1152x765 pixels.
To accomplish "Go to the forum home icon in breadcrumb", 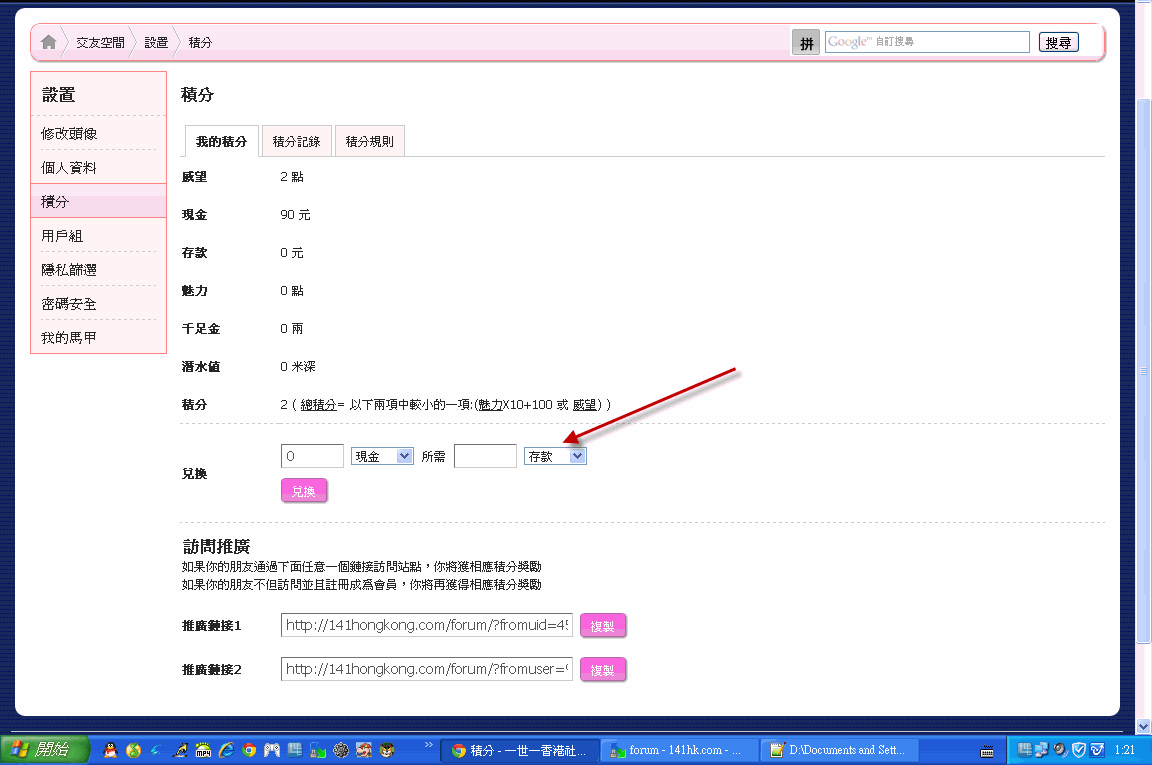I will click(x=48, y=42).
